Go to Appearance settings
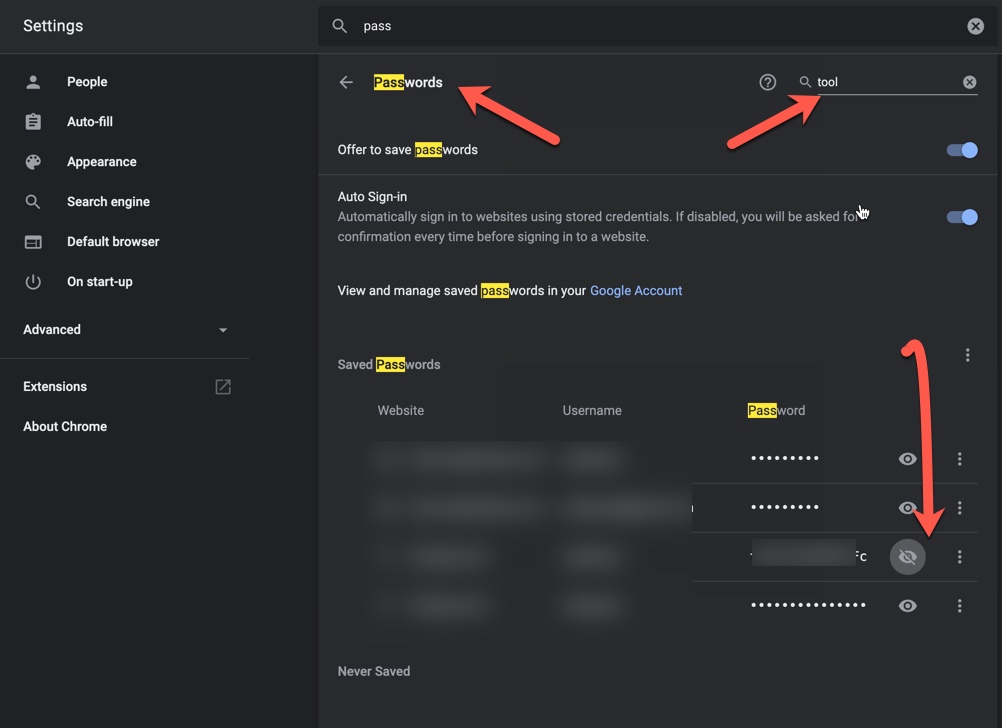The image size is (1002, 728). [x=102, y=162]
